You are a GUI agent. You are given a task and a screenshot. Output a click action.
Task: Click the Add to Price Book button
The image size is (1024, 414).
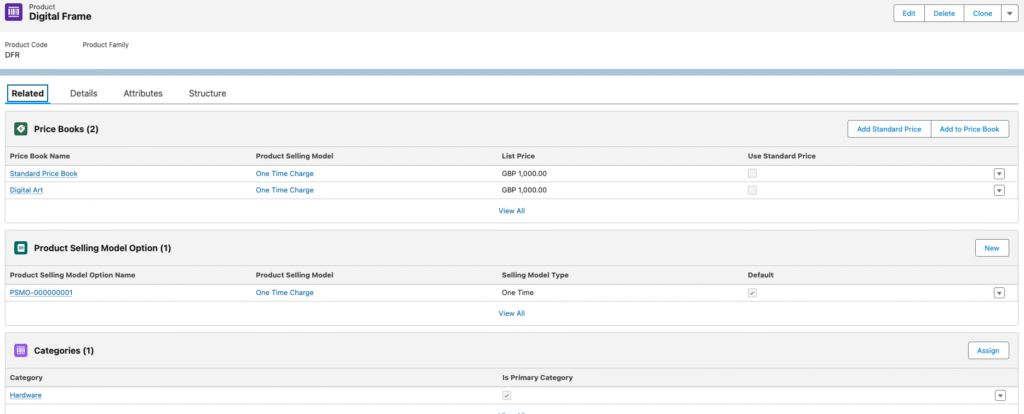click(969, 129)
